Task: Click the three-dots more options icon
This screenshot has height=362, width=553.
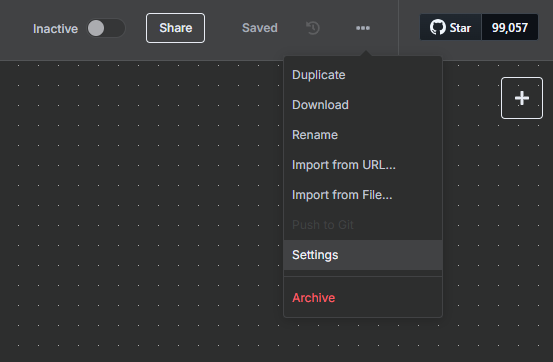Action: 363,28
